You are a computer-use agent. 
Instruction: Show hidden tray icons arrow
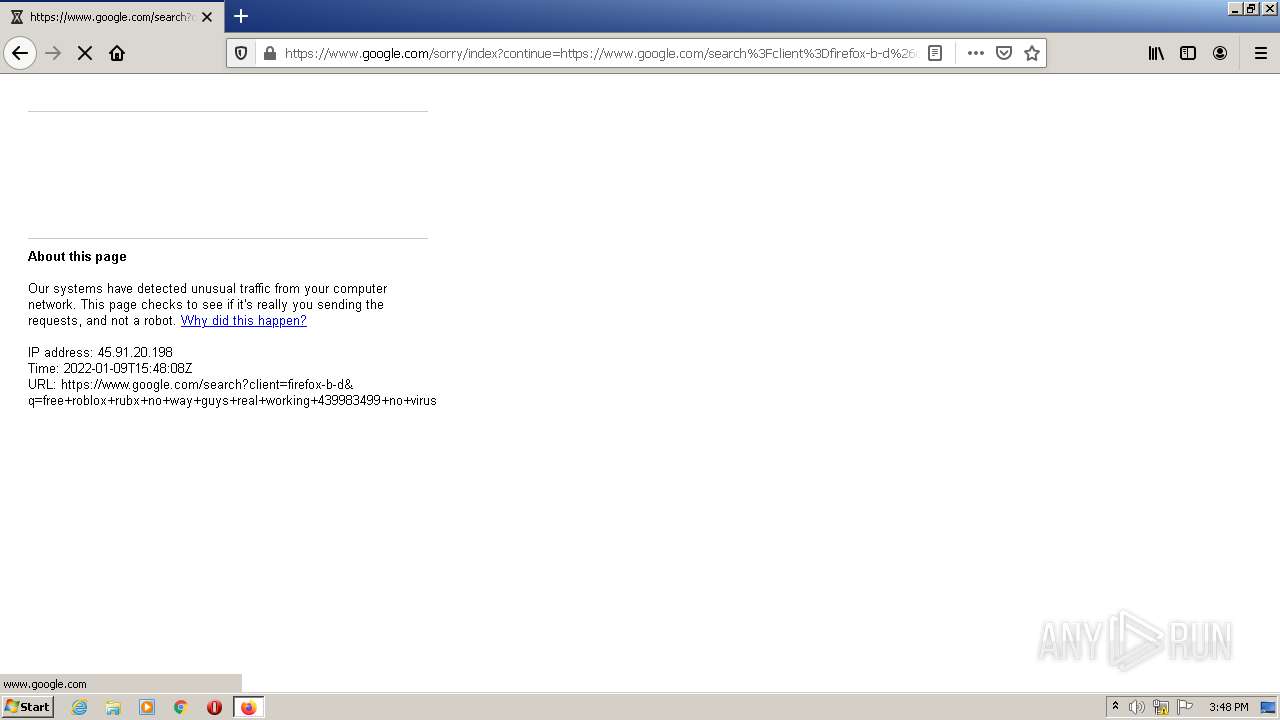(x=1115, y=707)
